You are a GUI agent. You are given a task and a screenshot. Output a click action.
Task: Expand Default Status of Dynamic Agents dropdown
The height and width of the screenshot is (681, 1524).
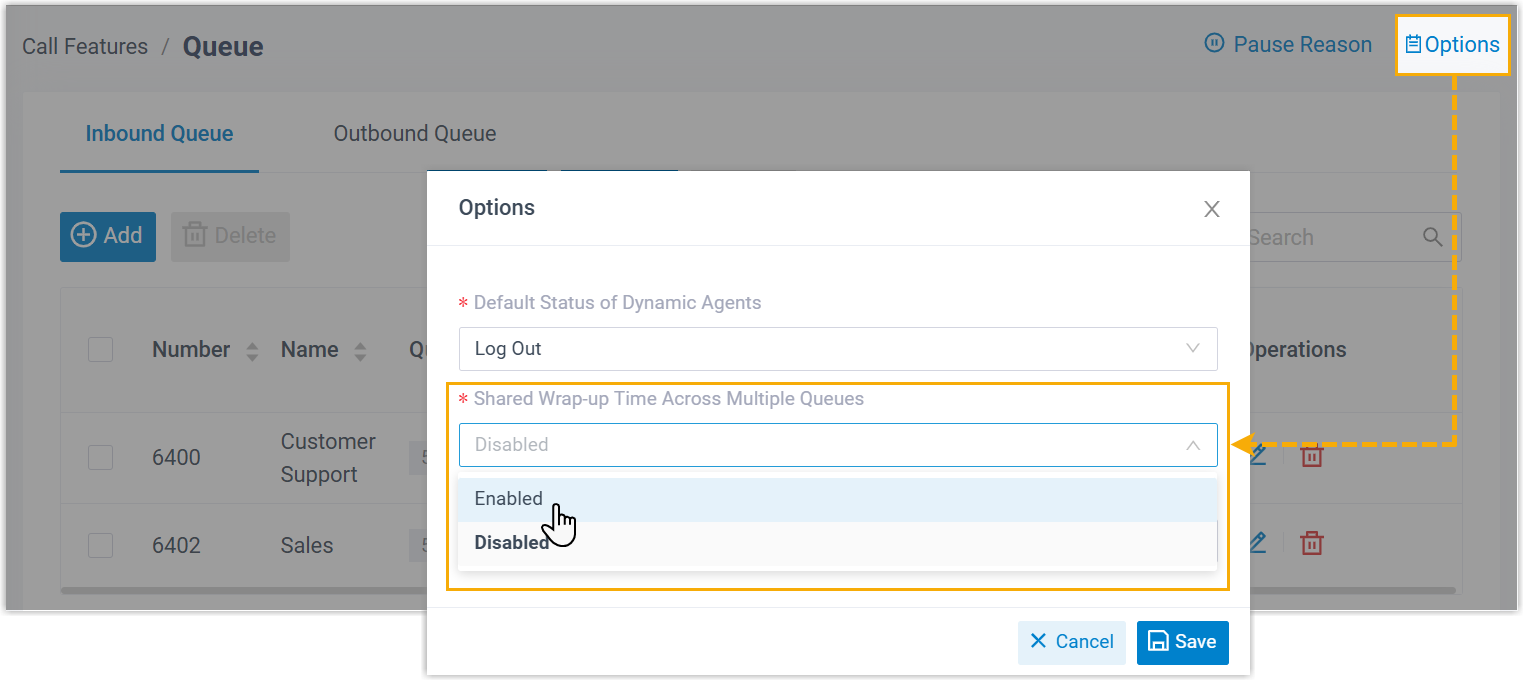point(837,349)
